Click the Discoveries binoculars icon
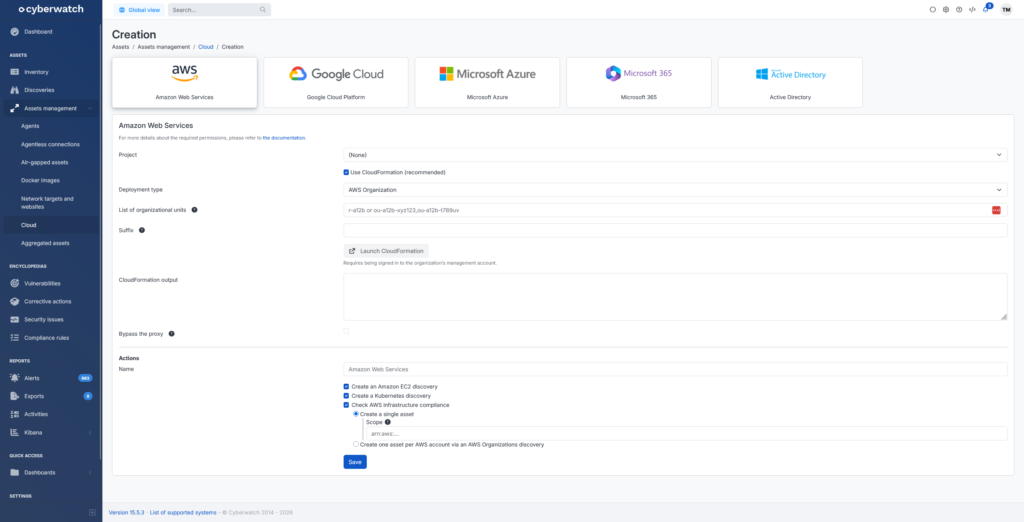Image resolution: width=1024 pixels, height=522 pixels. click(x=14, y=90)
